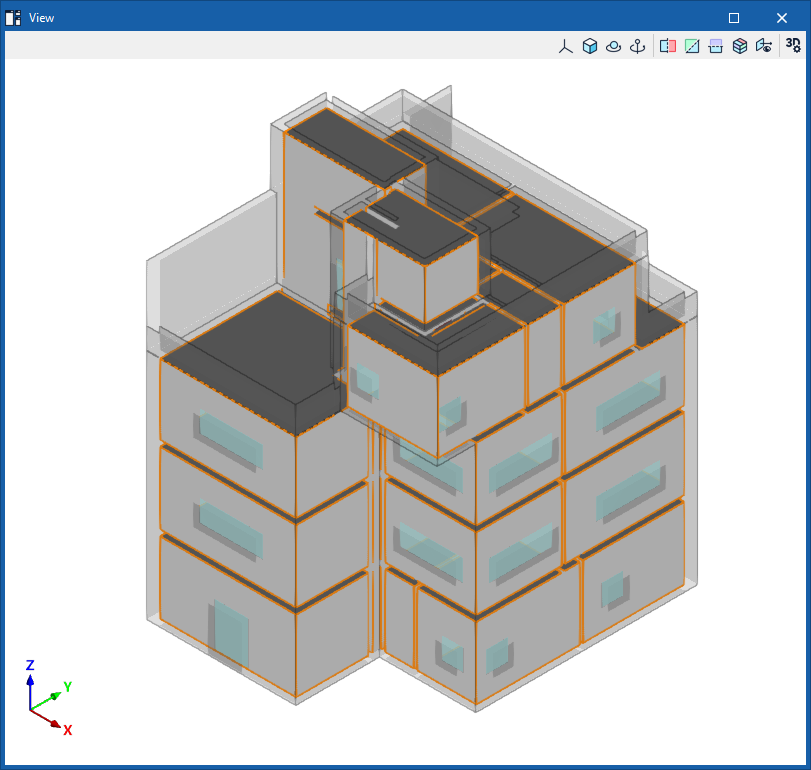Click the axes display icon in toolbar
Image resolution: width=811 pixels, height=770 pixels.
point(565,47)
